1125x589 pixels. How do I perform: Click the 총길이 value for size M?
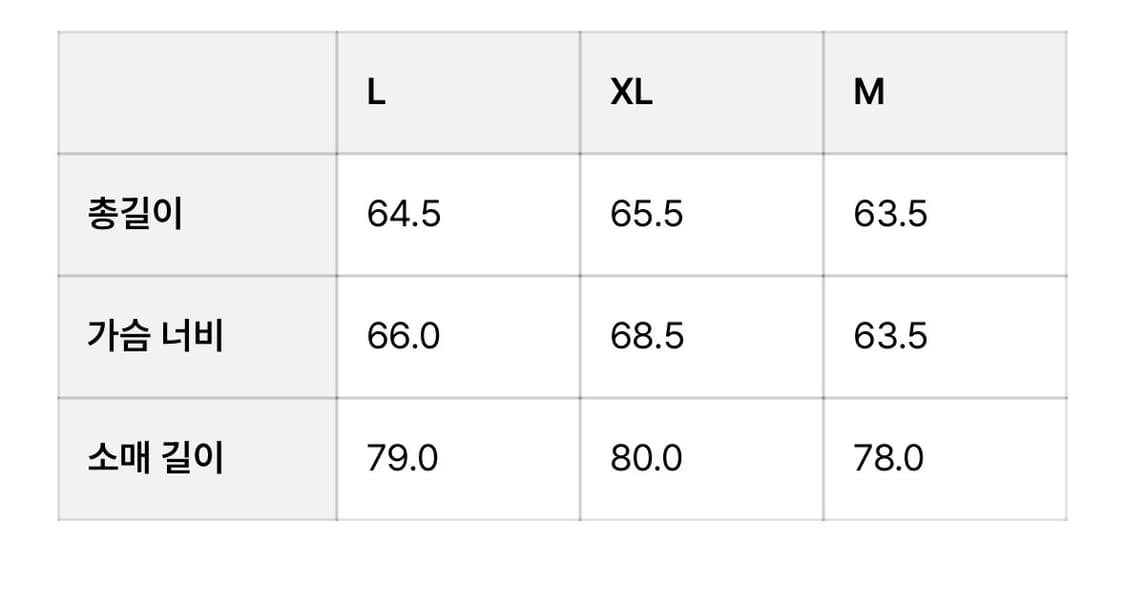890,215
